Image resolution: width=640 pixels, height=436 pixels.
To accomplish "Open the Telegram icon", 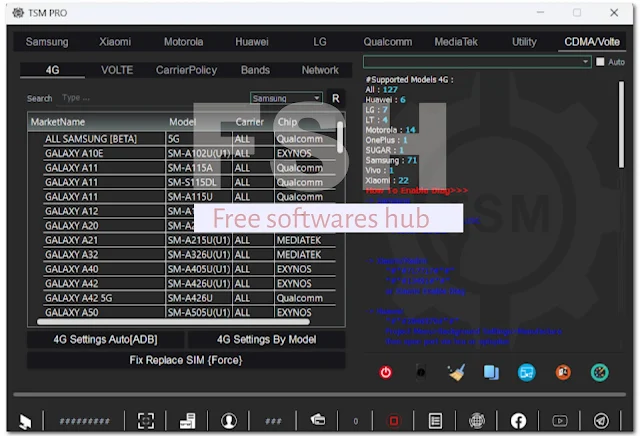I will click(x=601, y=420).
